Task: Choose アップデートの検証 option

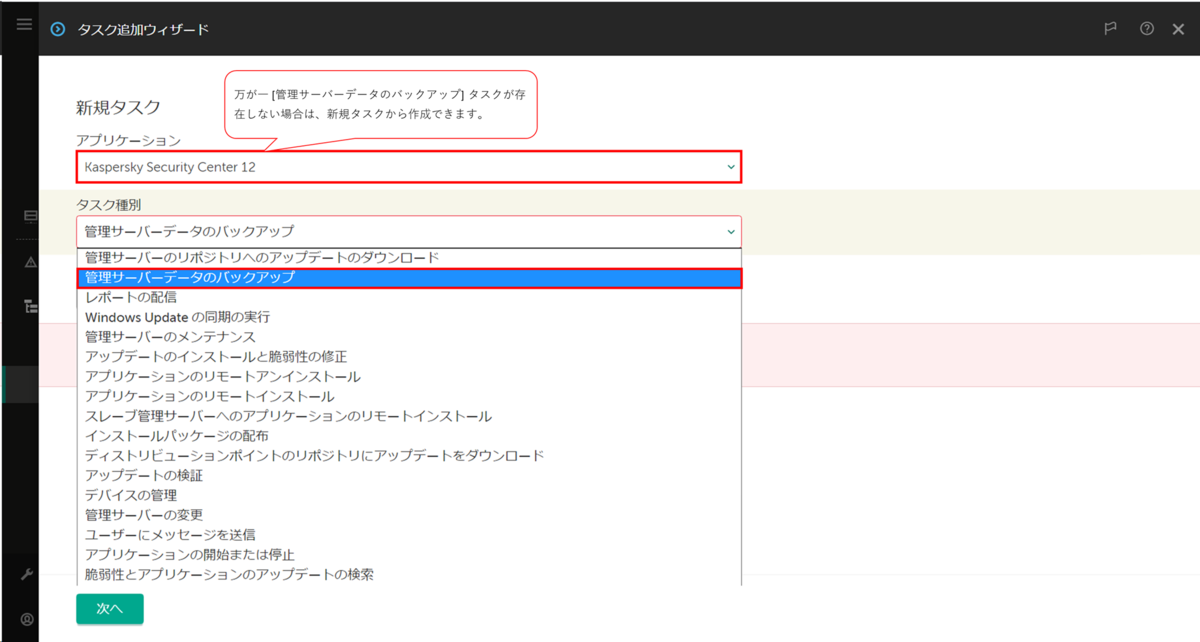Action: point(409,476)
